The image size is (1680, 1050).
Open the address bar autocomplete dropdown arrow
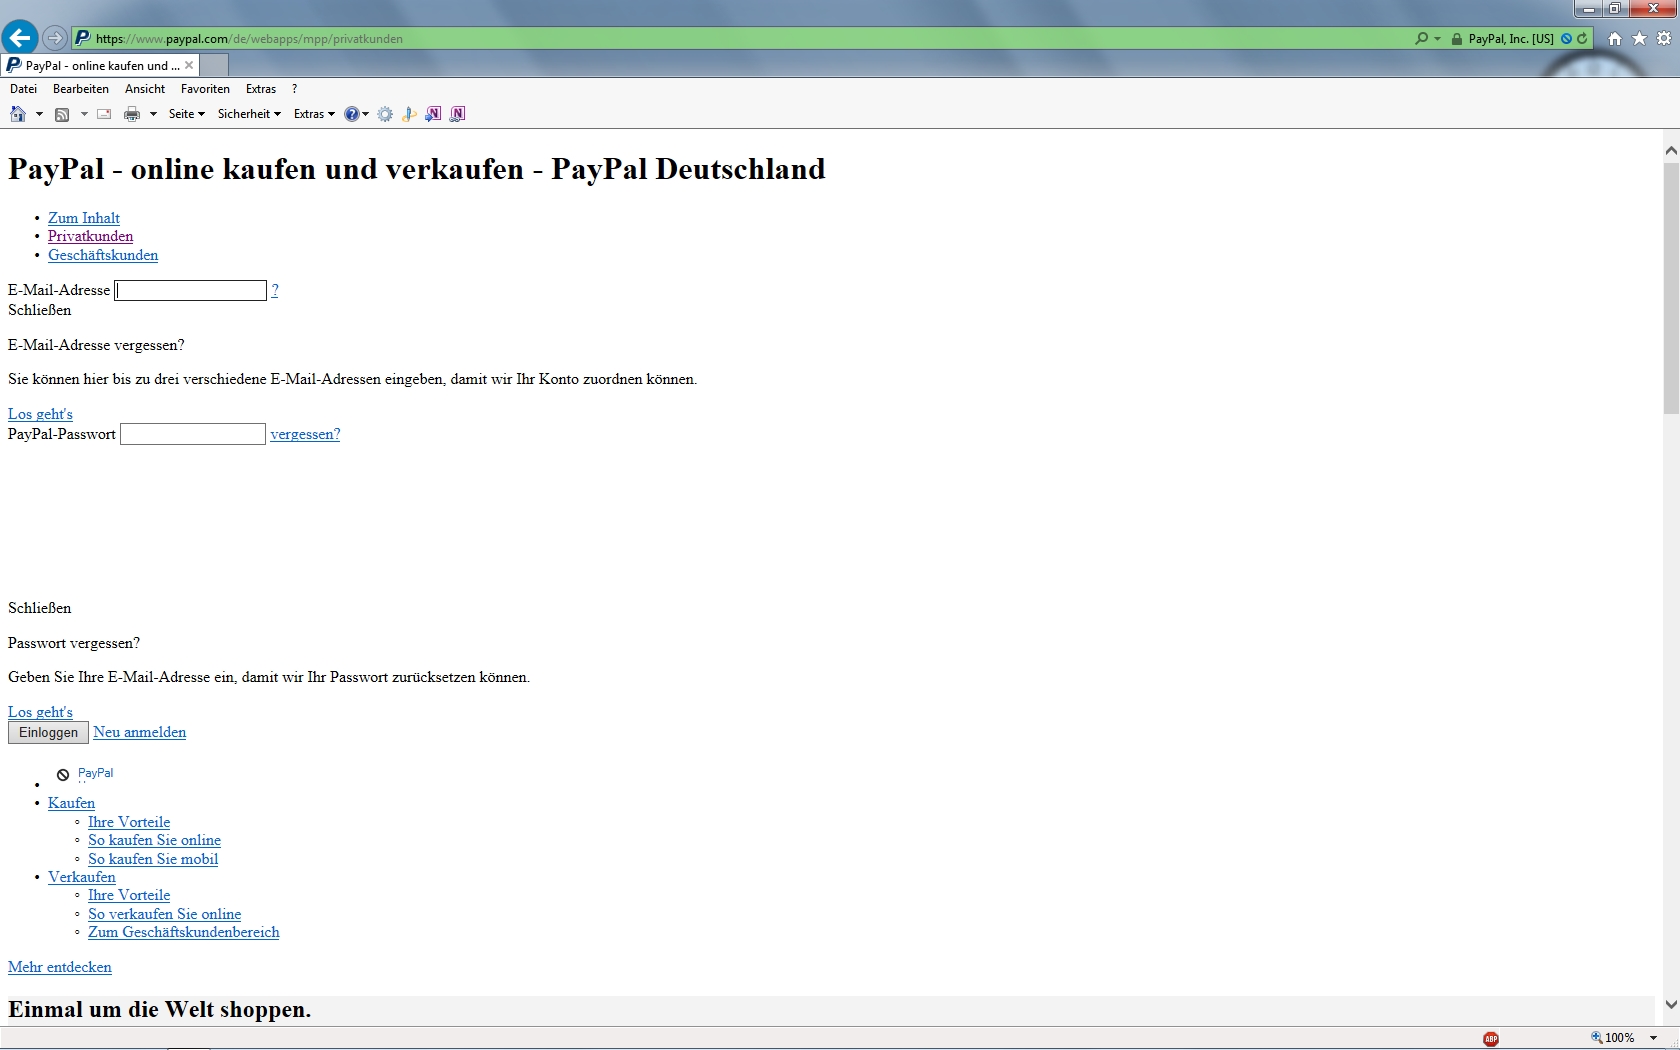click(1437, 38)
